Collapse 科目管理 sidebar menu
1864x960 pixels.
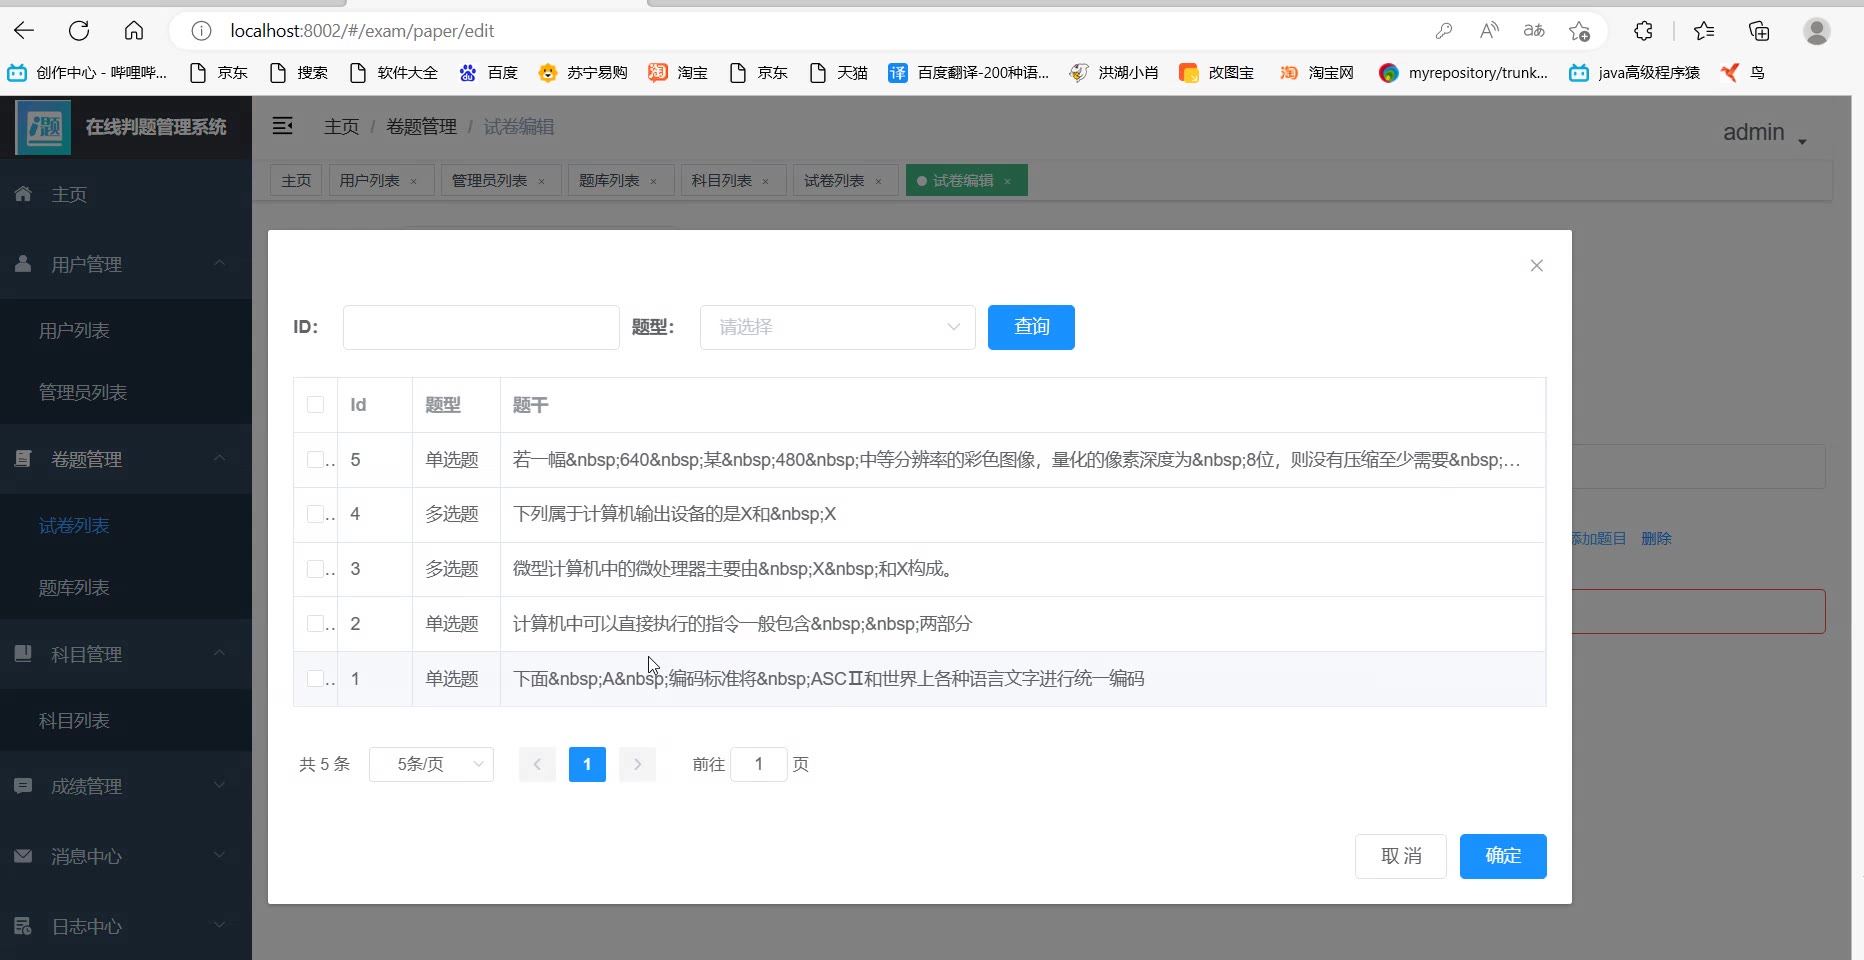click(126, 654)
